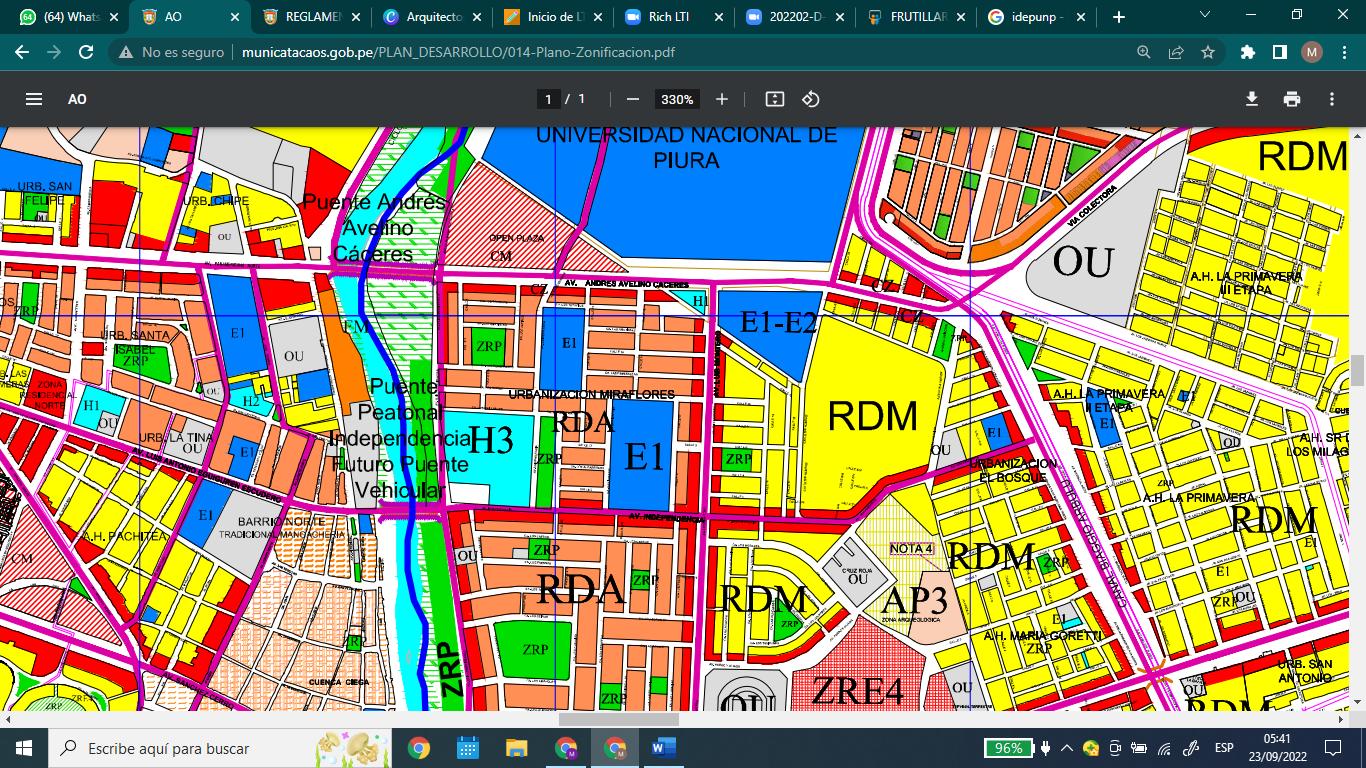Click the zoom in plus button
1366x768 pixels.
click(x=722, y=99)
